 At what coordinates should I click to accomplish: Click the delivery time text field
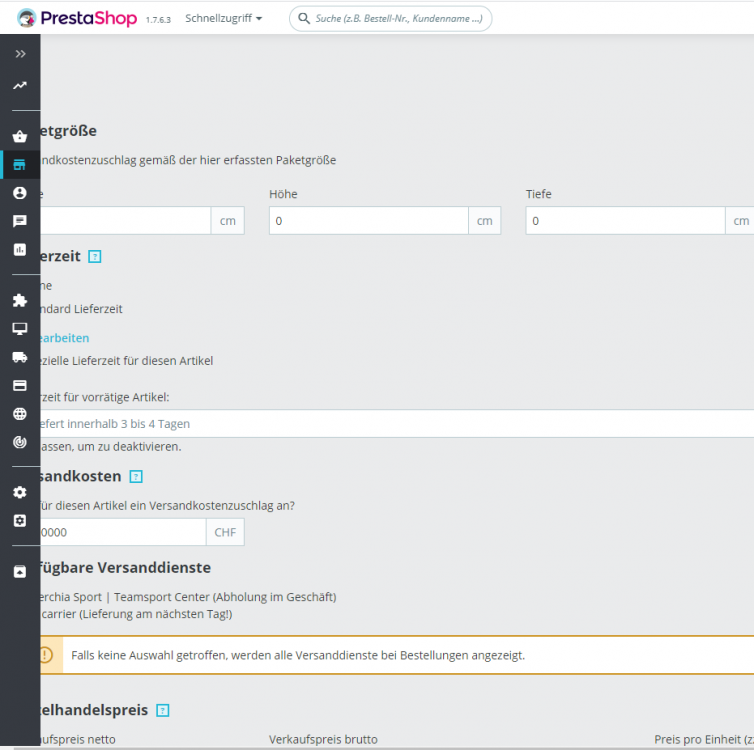[397, 424]
